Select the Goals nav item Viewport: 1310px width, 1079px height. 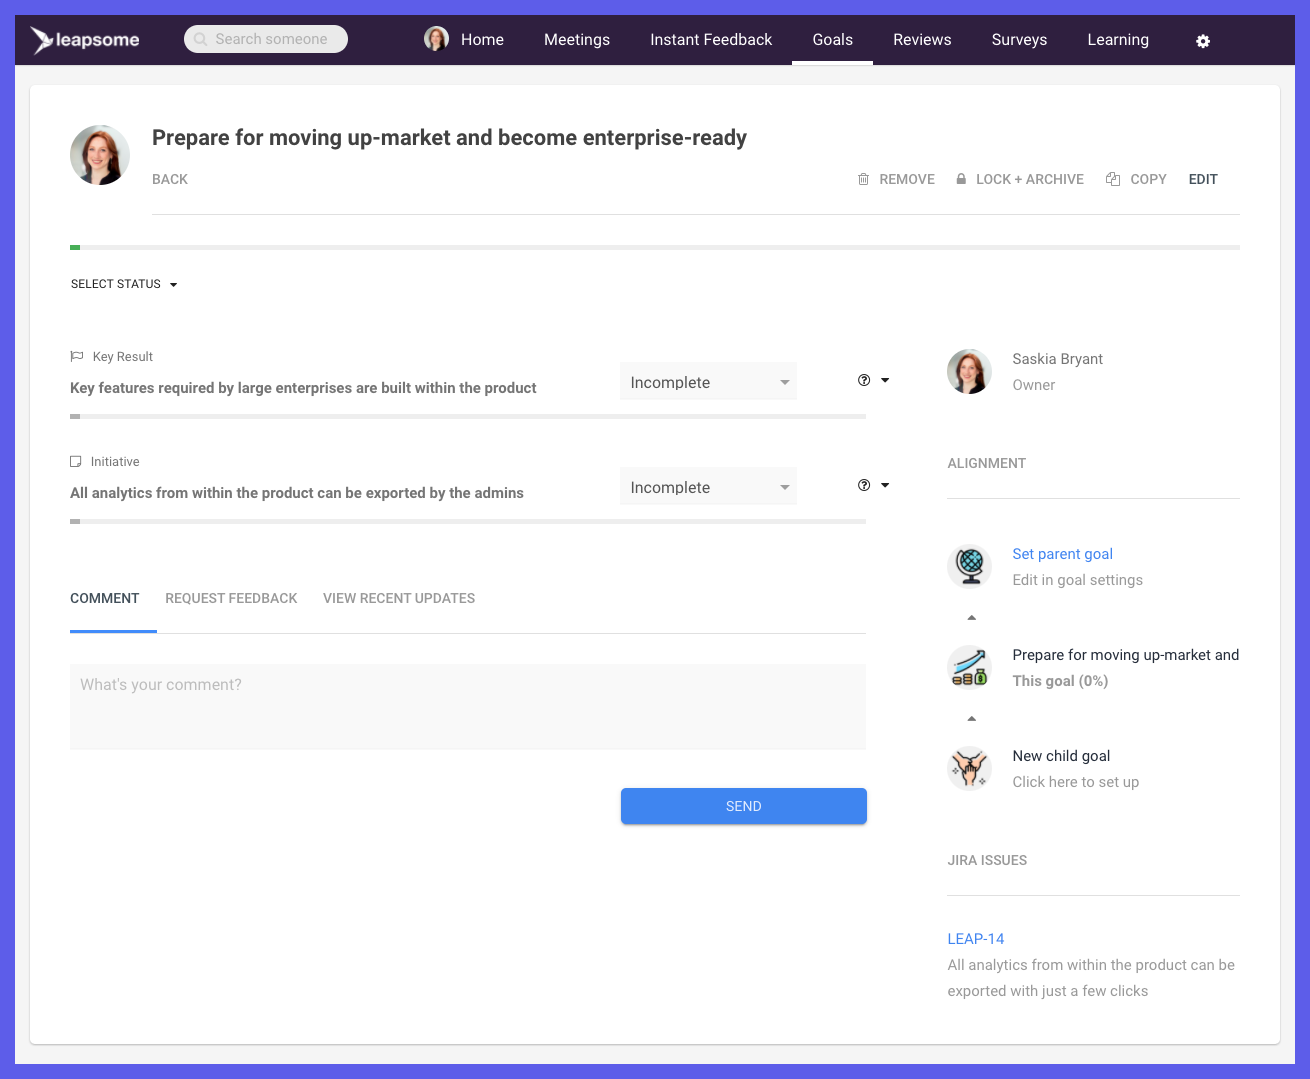pyautogui.click(x=832, y=39)
